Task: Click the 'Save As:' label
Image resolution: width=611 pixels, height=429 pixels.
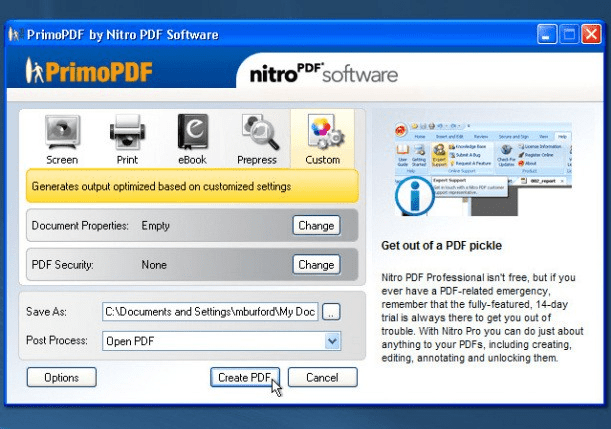Action: coord(46,312)
